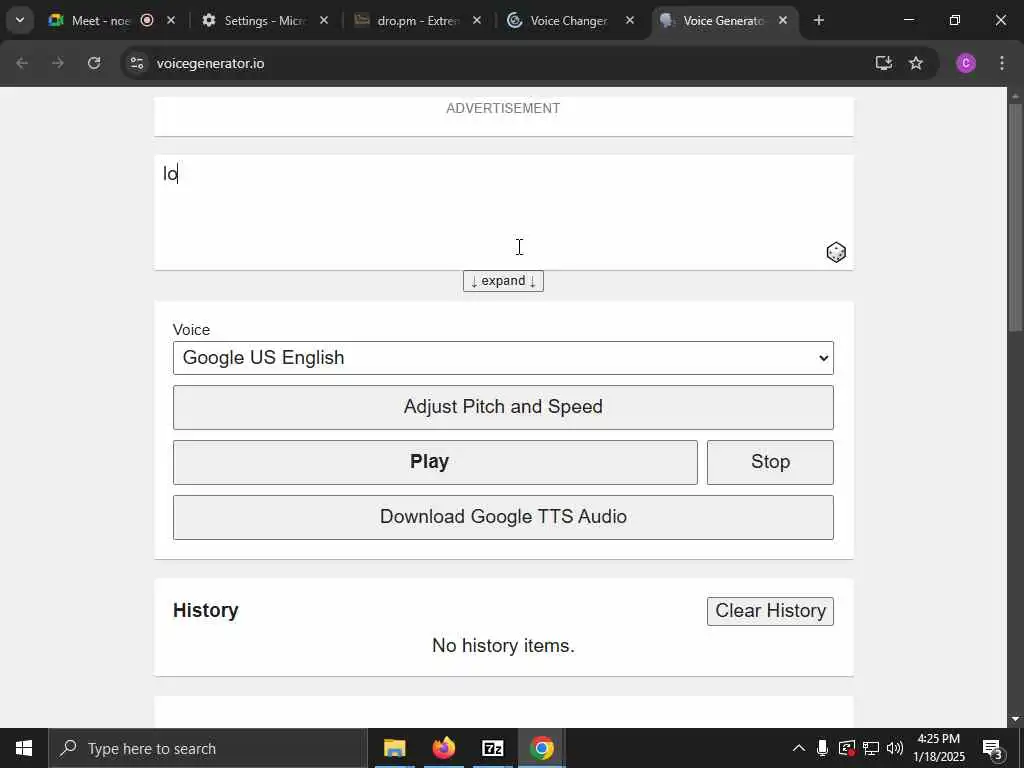Open 7-Zip from taskbar
The image size is (1024, 768).
[x=492, y=748]
